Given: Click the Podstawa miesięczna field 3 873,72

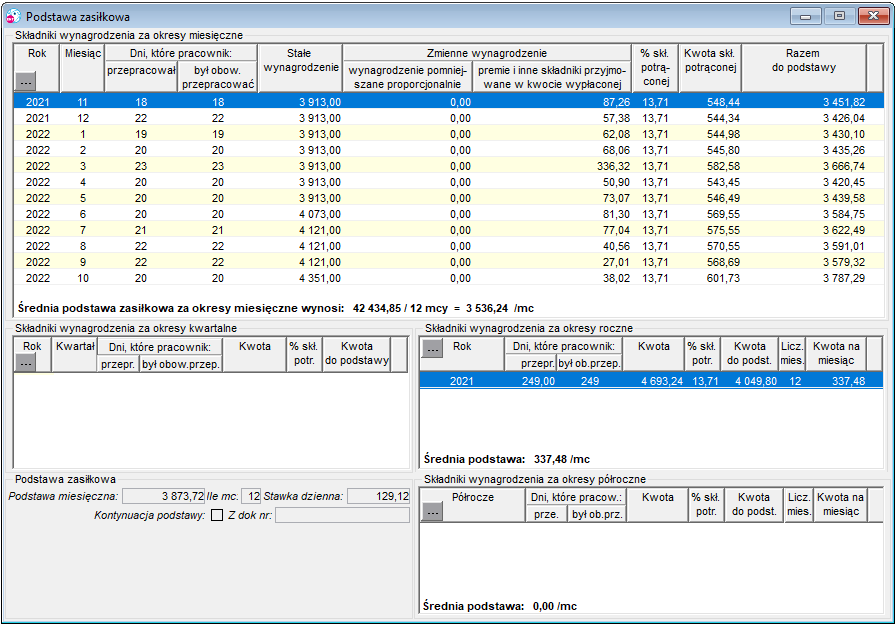Looking at the screenshot, I should click(163, 496).
